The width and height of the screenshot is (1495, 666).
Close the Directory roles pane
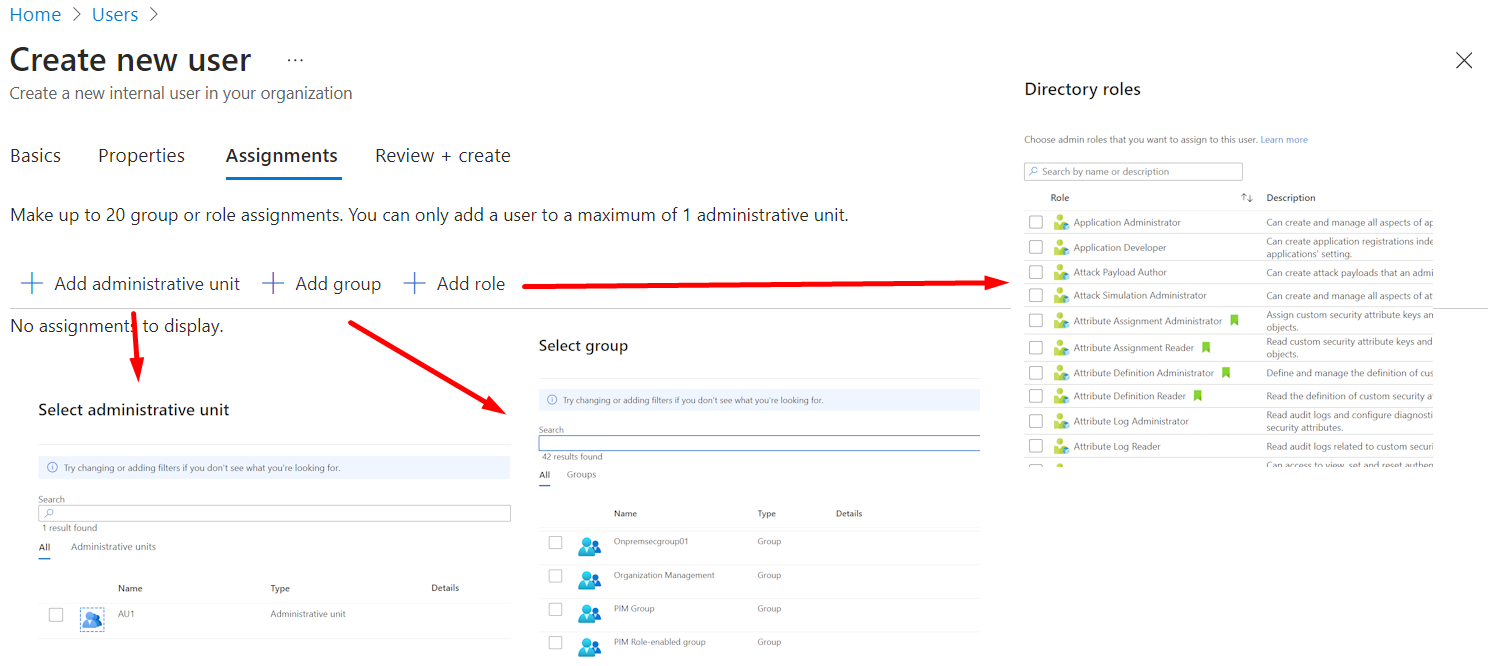click(x=1464, y=61)
